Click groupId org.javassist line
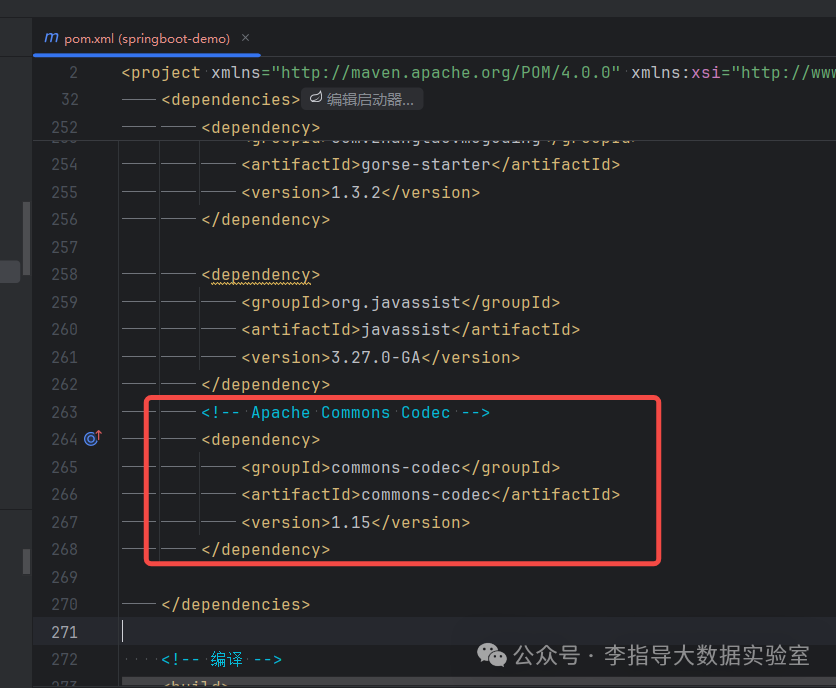This screenshot has height=688, width=836. [400, 302]
